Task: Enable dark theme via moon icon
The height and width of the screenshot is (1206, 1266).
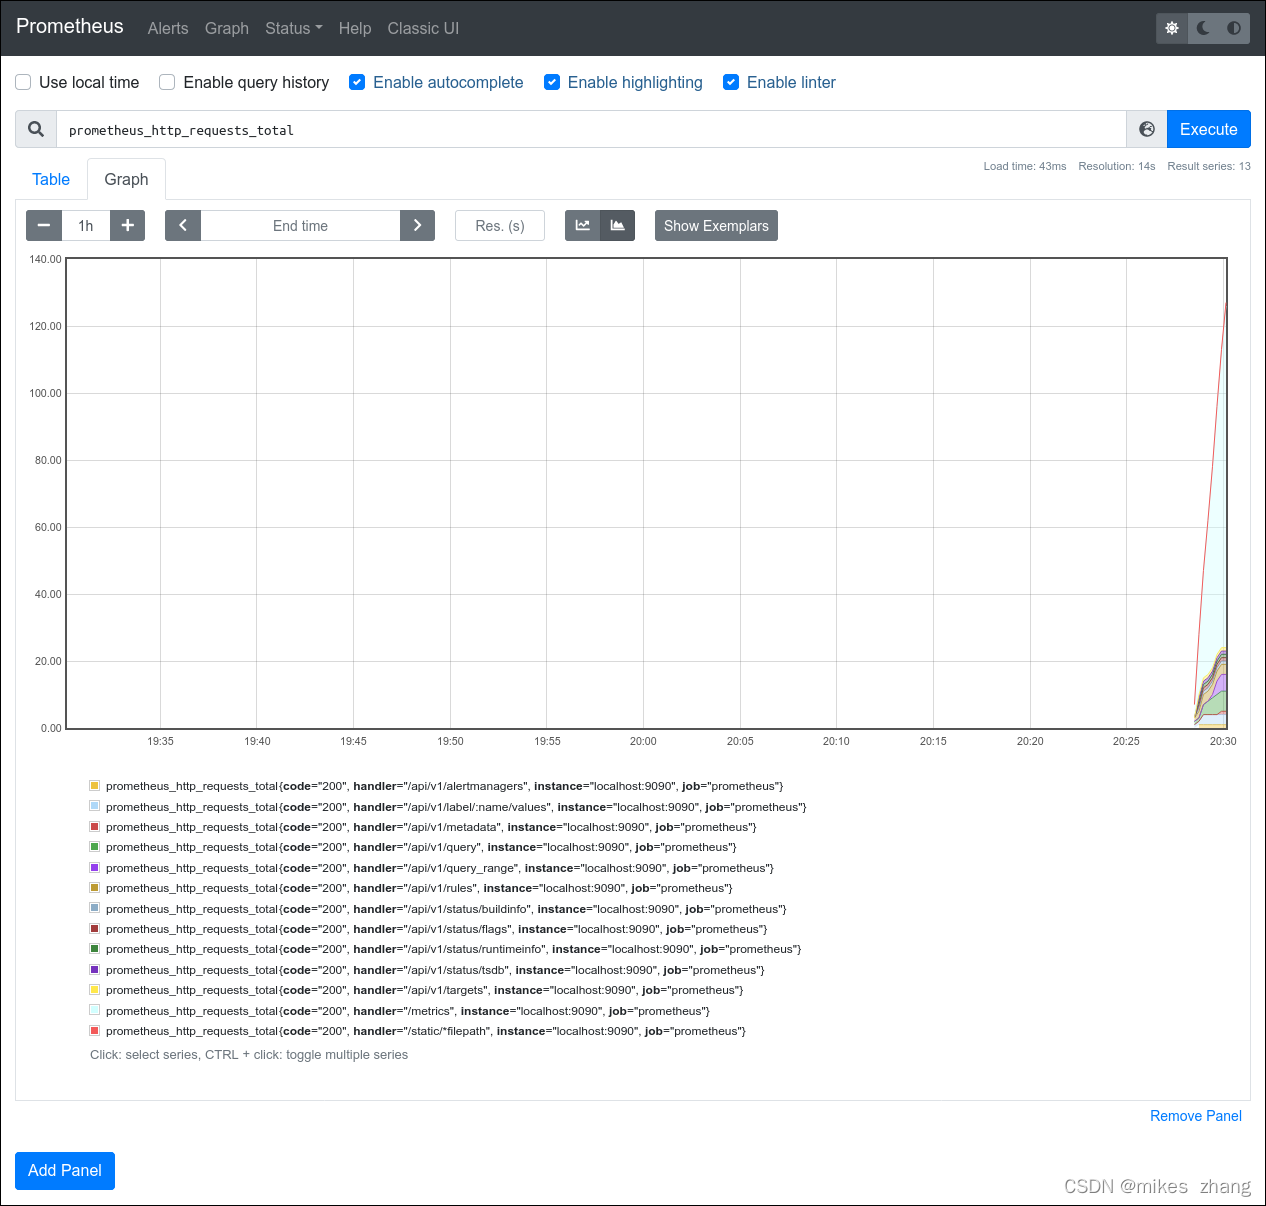Action: click(x=1202, y=28)
